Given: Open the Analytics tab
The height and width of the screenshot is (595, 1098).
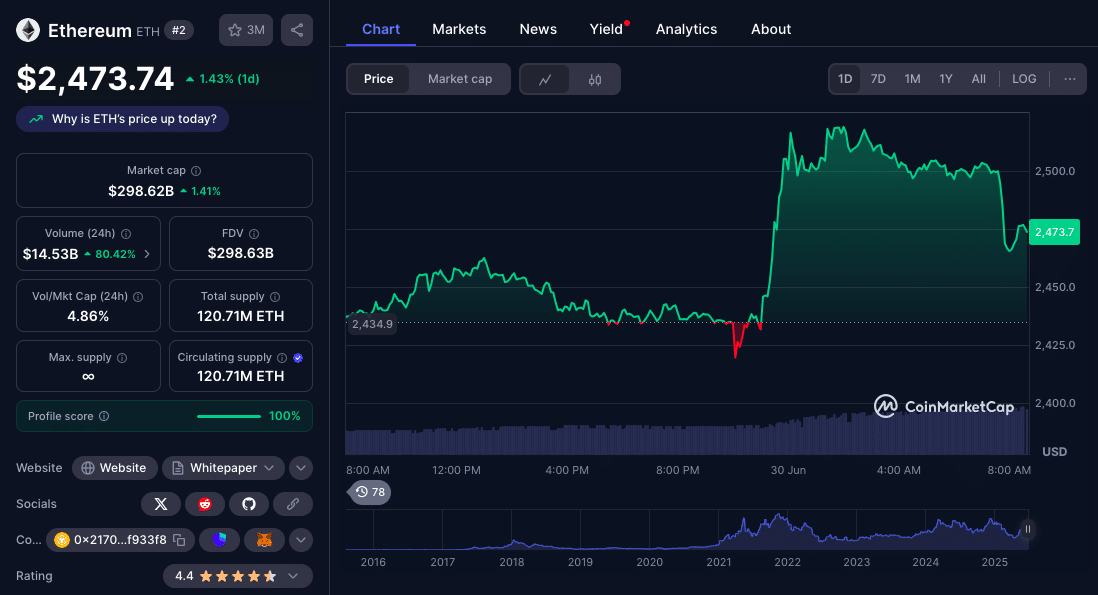Looking at the screenshot, I should [x=686, y=29].
